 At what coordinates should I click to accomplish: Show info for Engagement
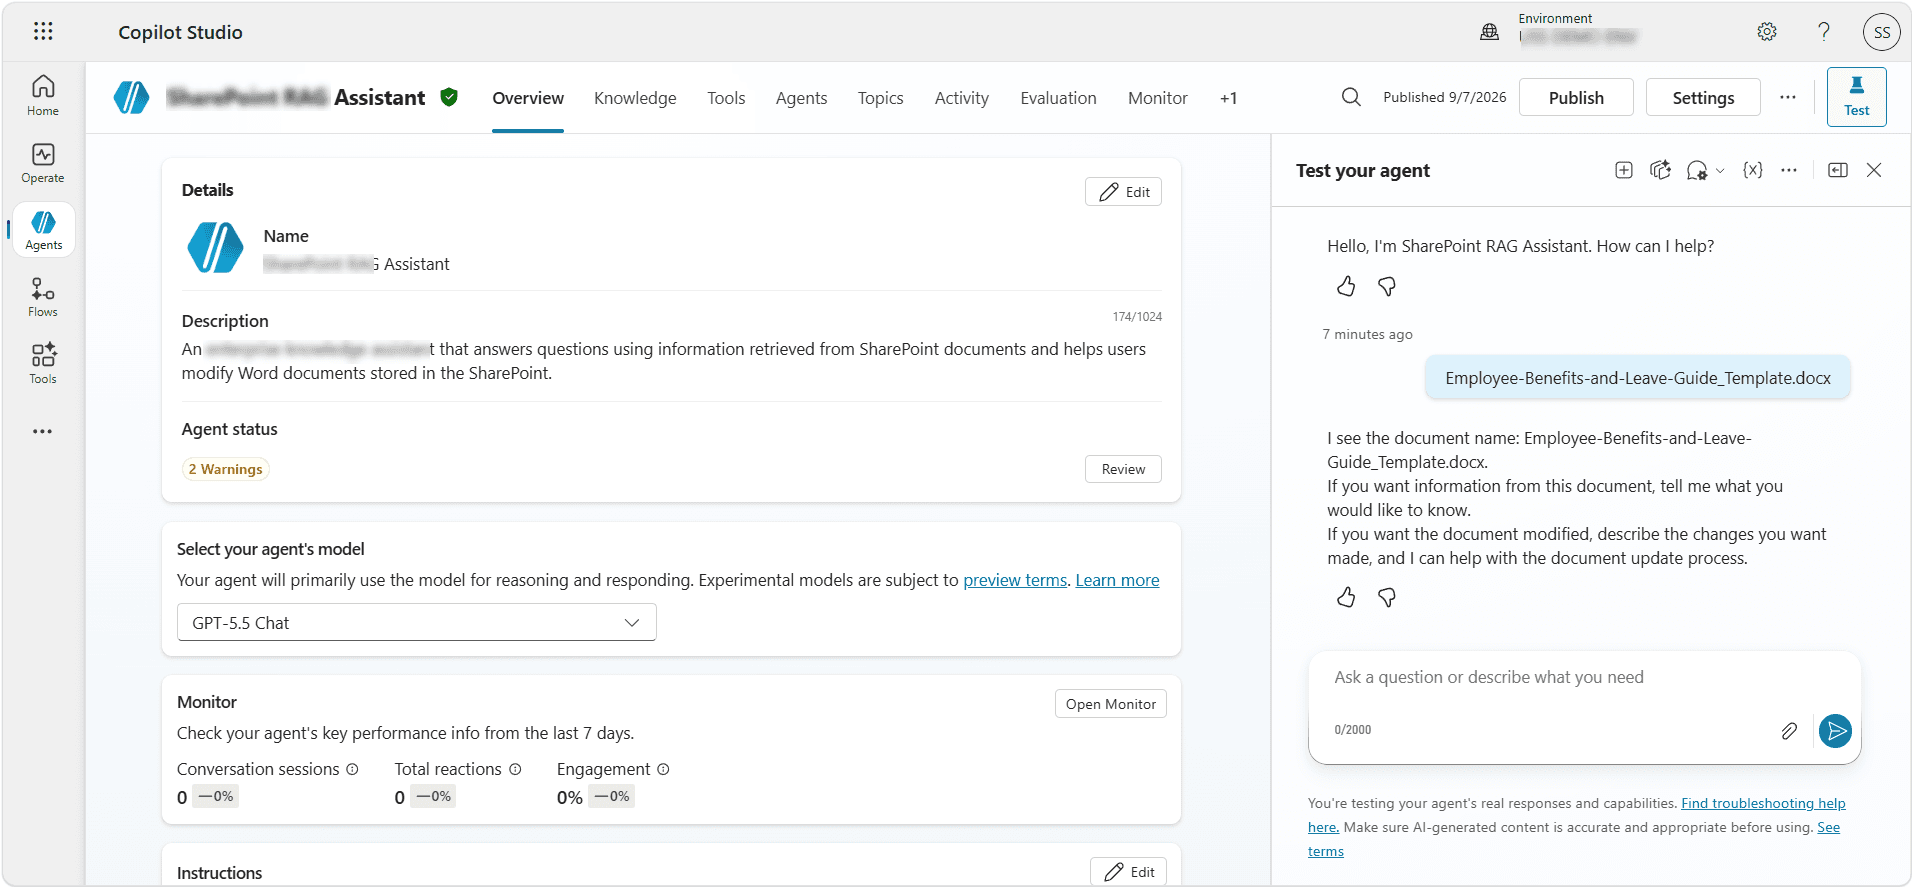point(663,769)
